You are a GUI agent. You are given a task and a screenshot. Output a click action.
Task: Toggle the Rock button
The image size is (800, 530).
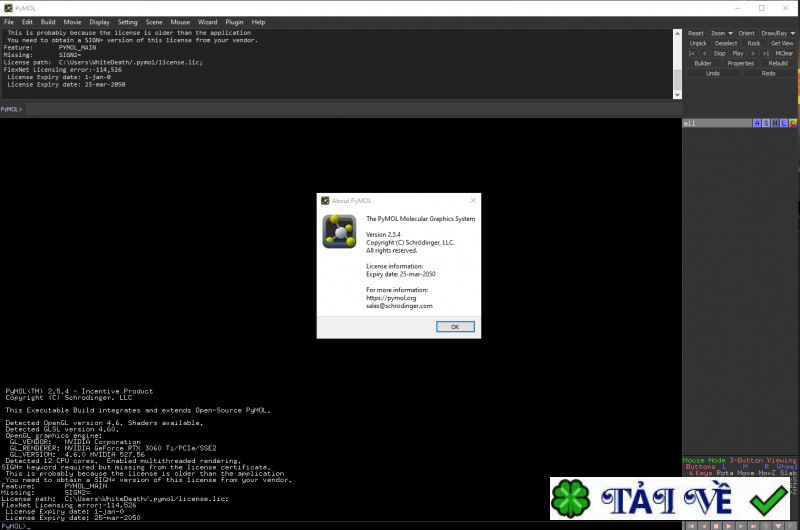(x=754, y=43)
